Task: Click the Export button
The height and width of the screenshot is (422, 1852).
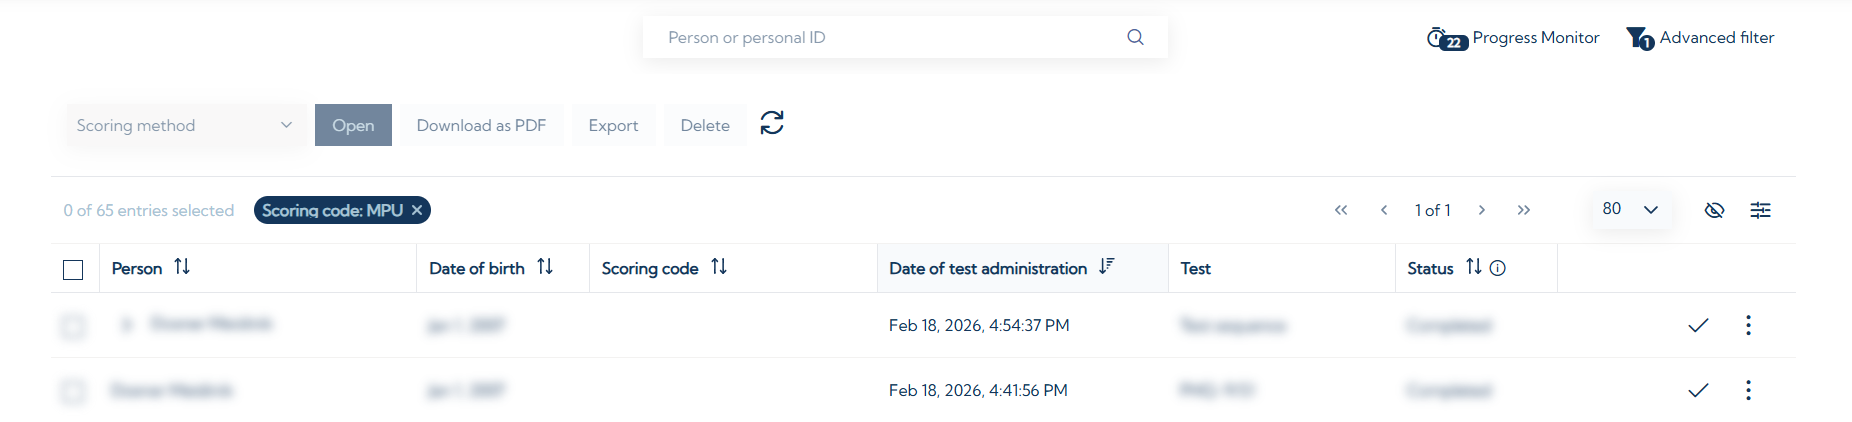Action: (613, 126)
